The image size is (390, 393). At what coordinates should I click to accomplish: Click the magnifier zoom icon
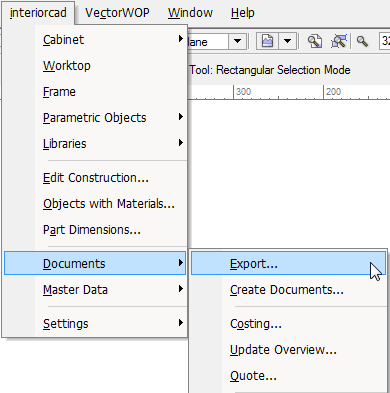(362, 41)
